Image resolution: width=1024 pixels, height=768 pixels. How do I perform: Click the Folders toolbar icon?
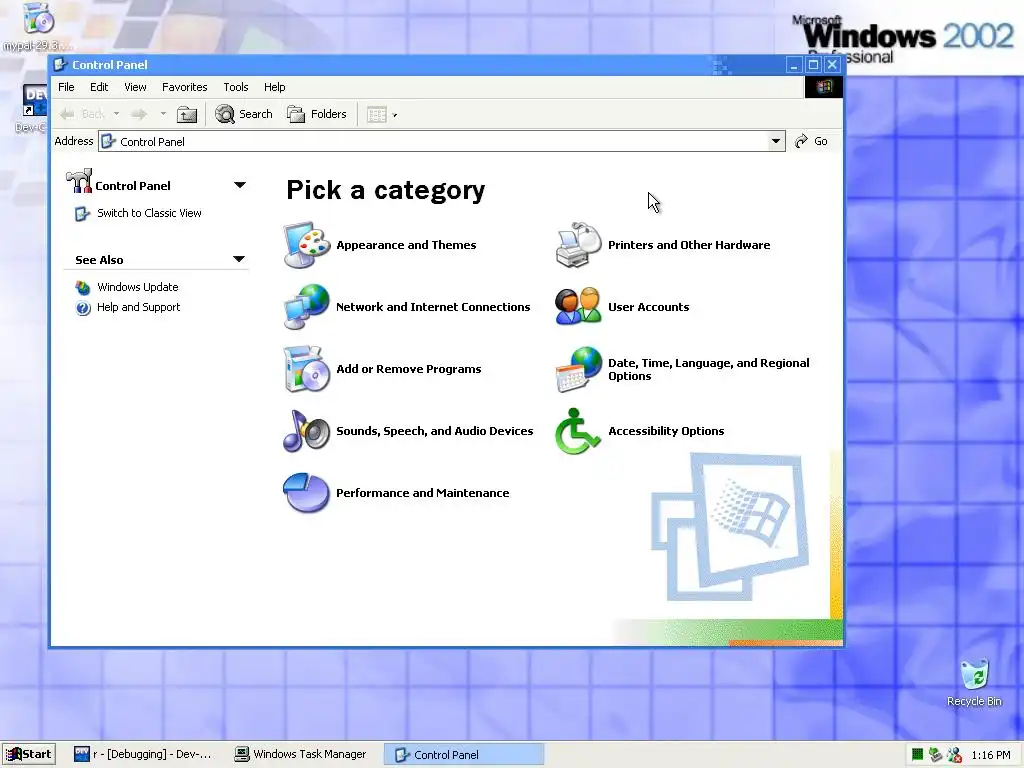pyautogui.click(x=296, y=114)
